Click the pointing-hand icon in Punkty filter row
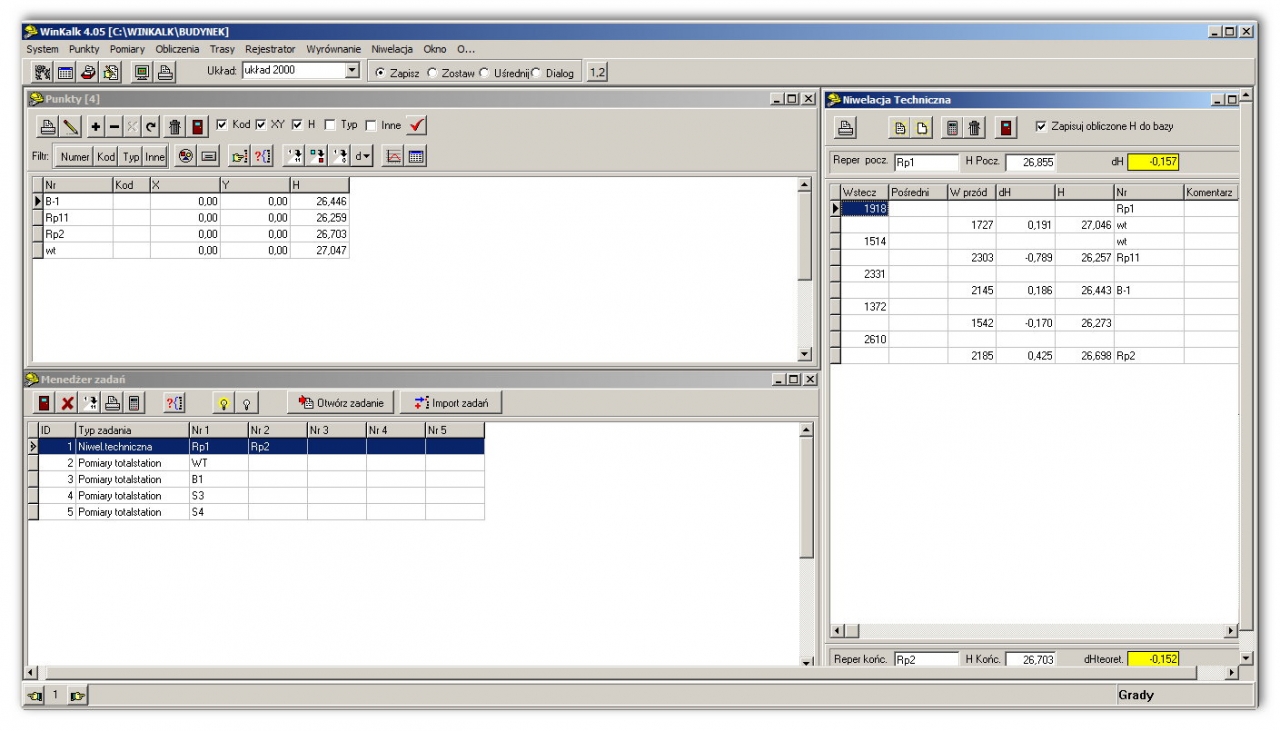Viewport: 1280px width, 731px height. click(238, 156)
